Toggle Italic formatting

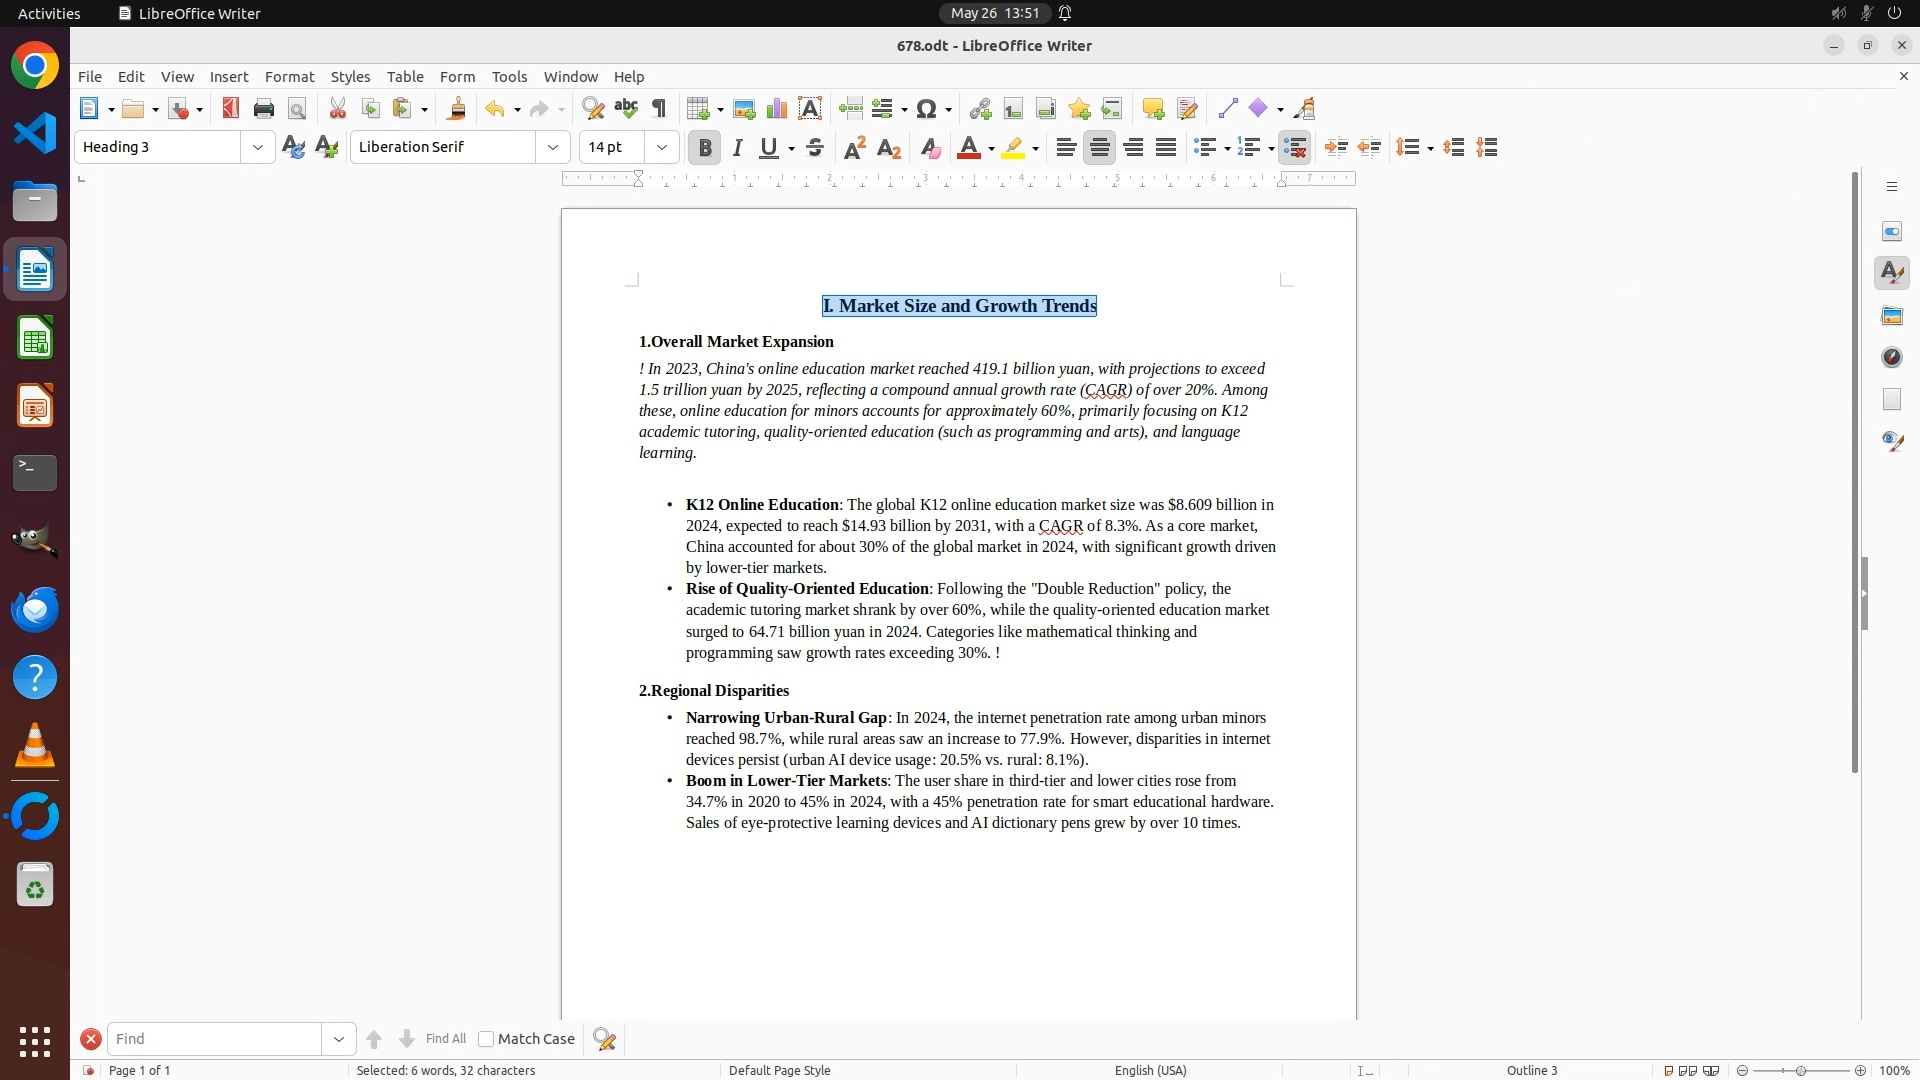point(738,148)
